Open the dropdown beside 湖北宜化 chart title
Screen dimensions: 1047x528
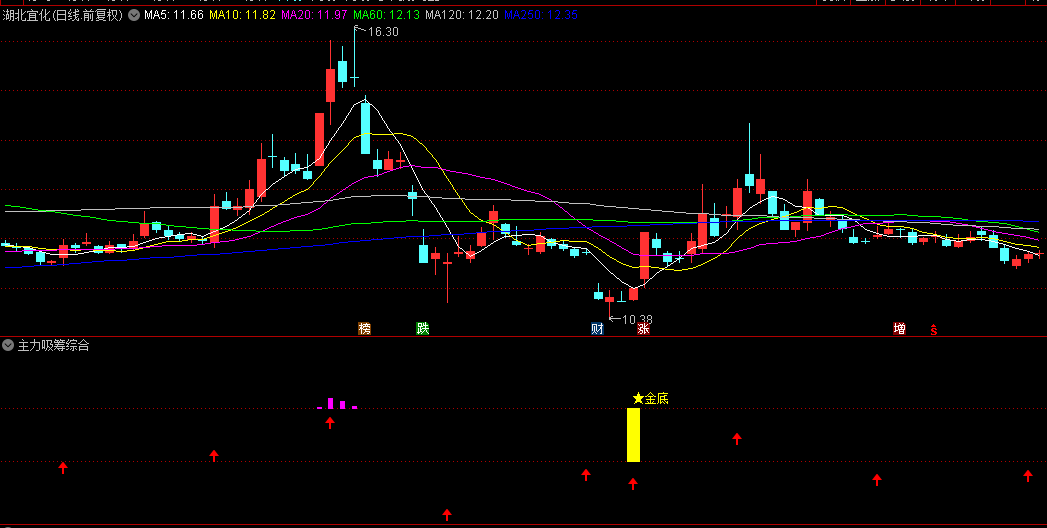tap(134, 15)
